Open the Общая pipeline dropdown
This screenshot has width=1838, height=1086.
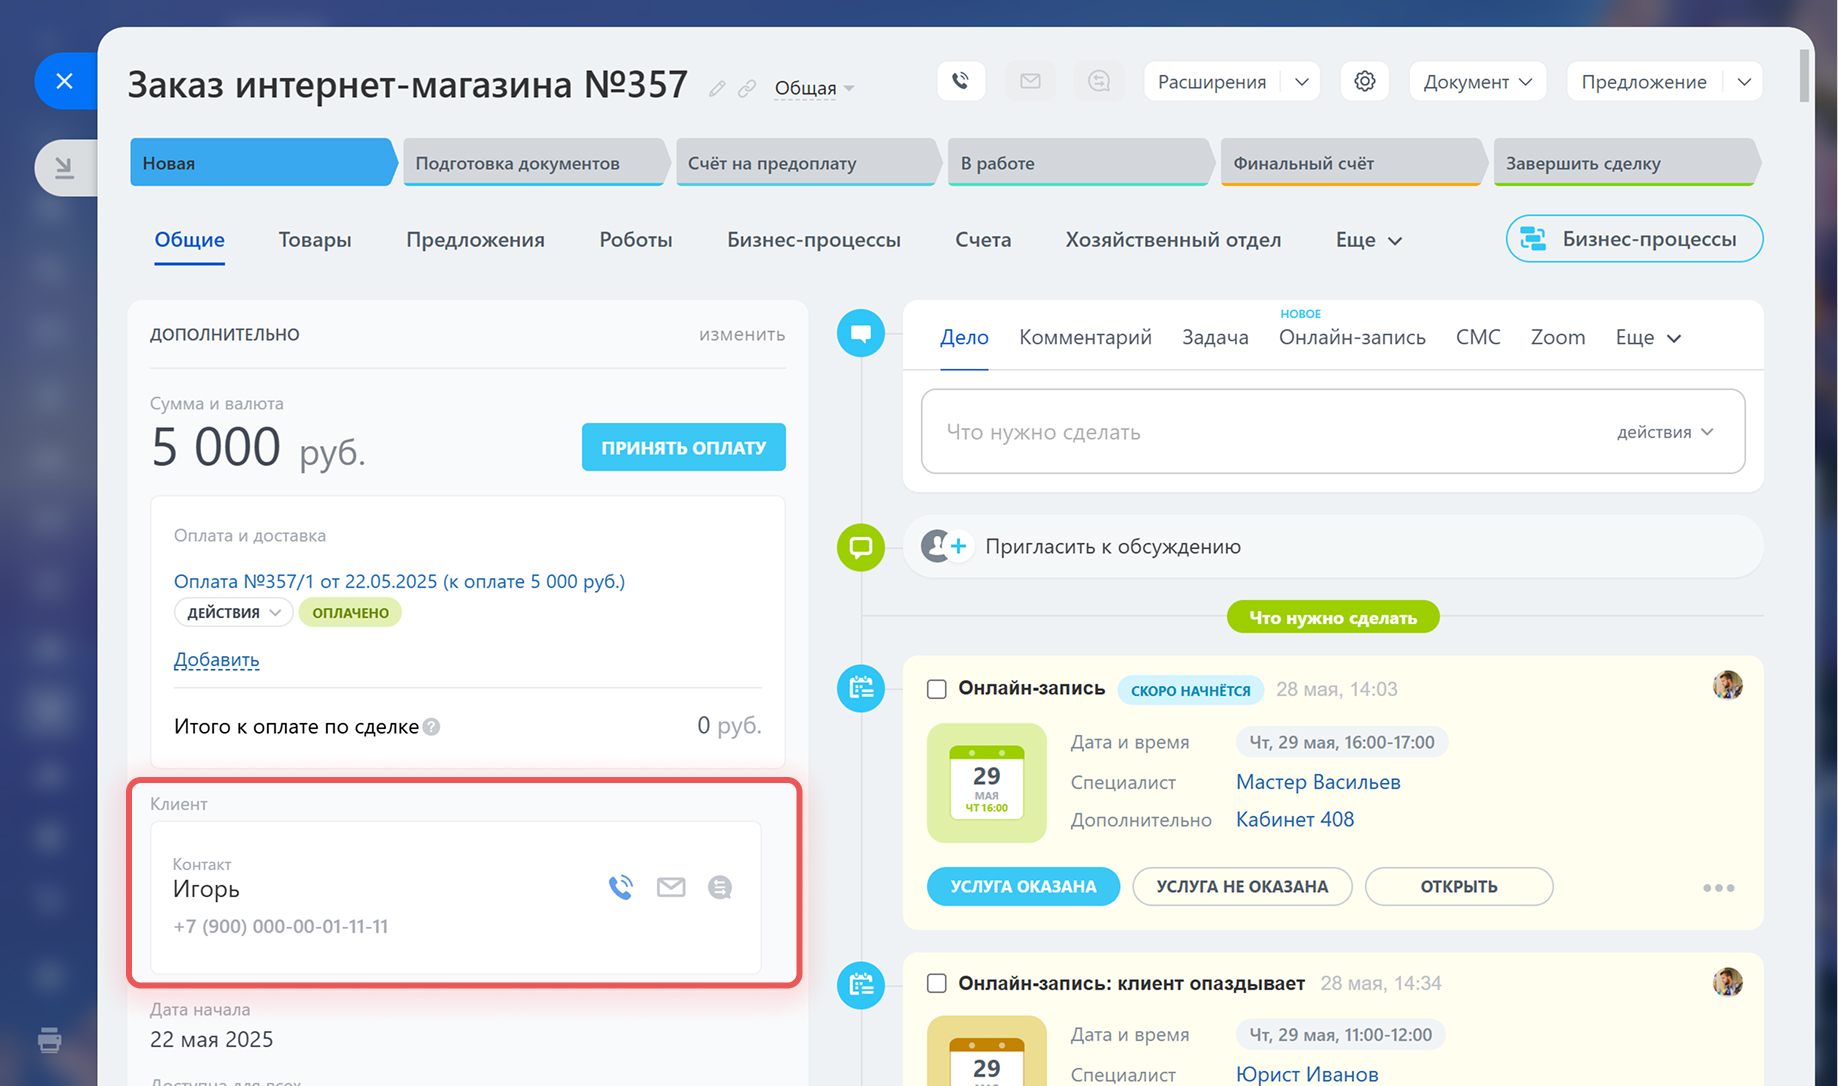(814, 88)
